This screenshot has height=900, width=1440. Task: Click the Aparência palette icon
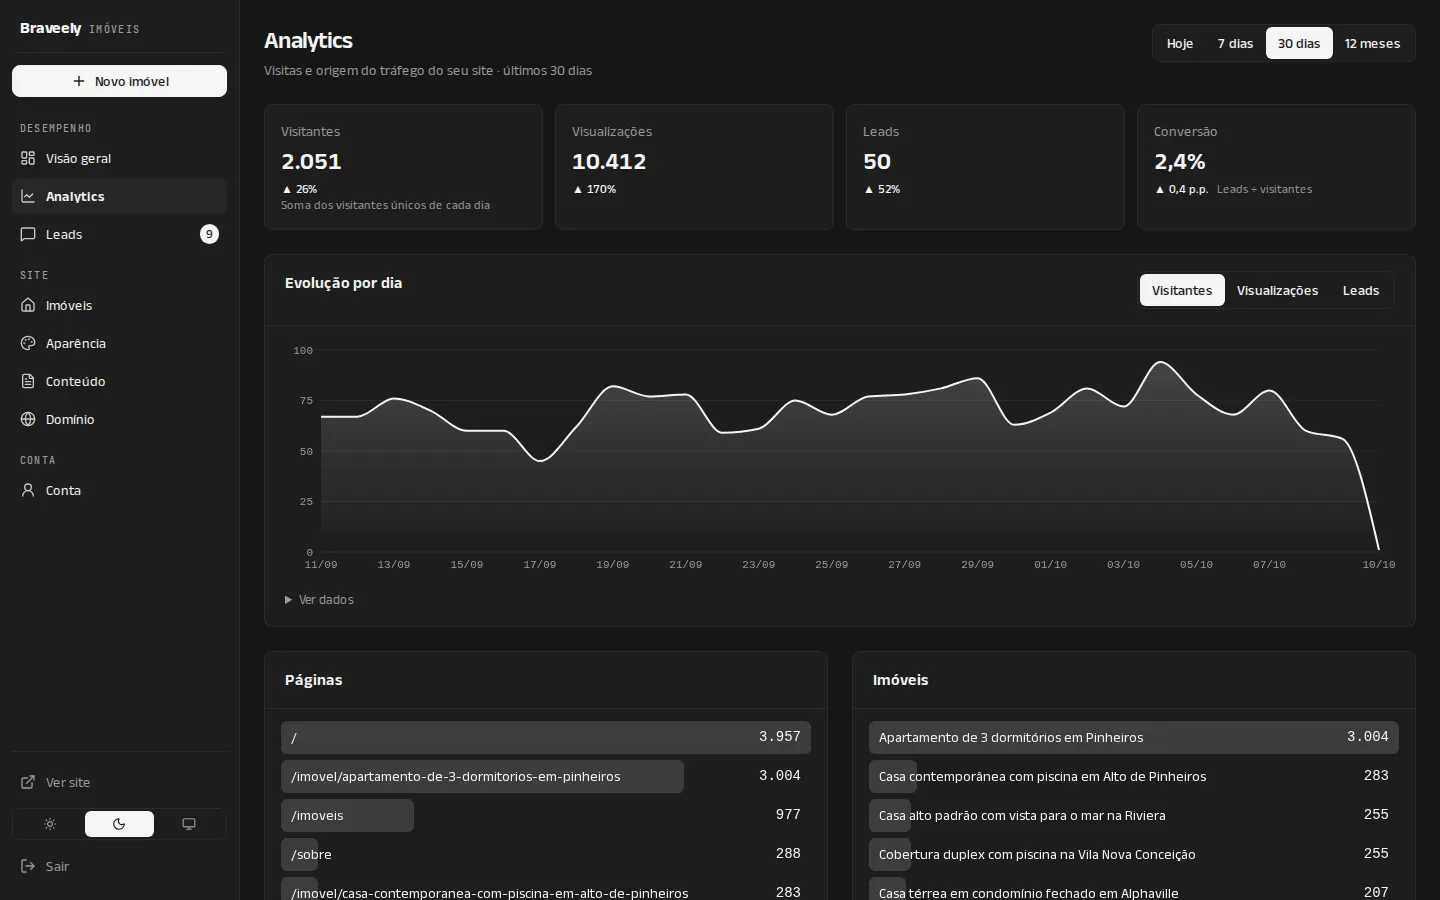tap(28, 343)
